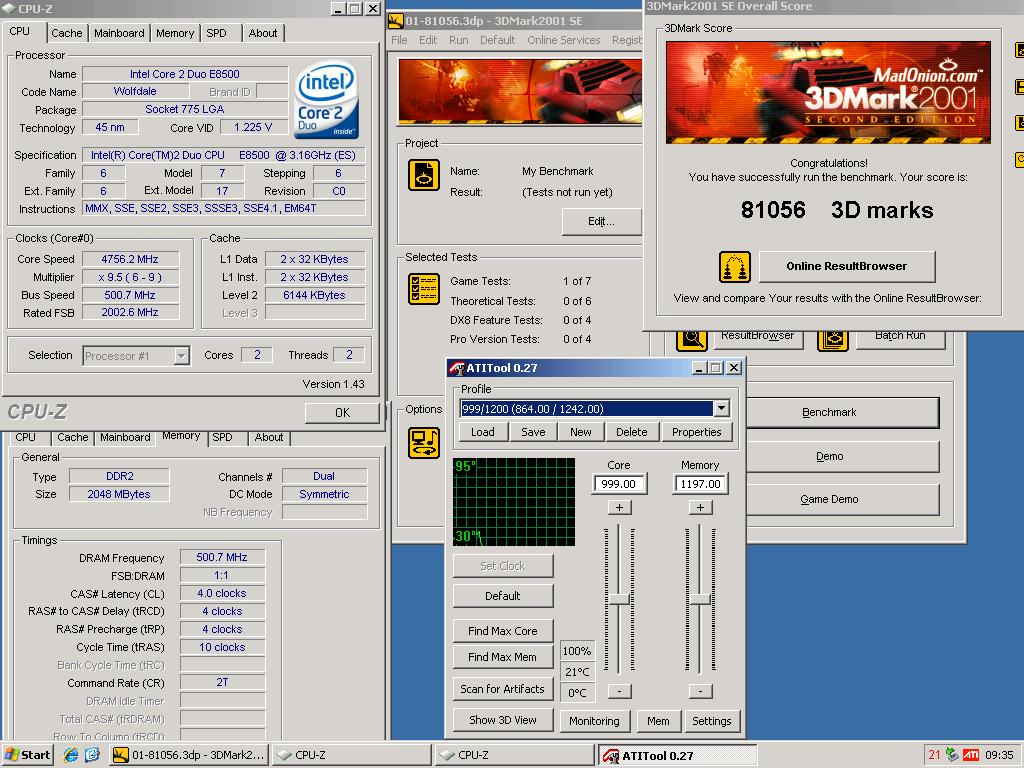1024x768 pixels.
Task: Click Scan for Artifacts button
Action: click(x=503, y=689)
